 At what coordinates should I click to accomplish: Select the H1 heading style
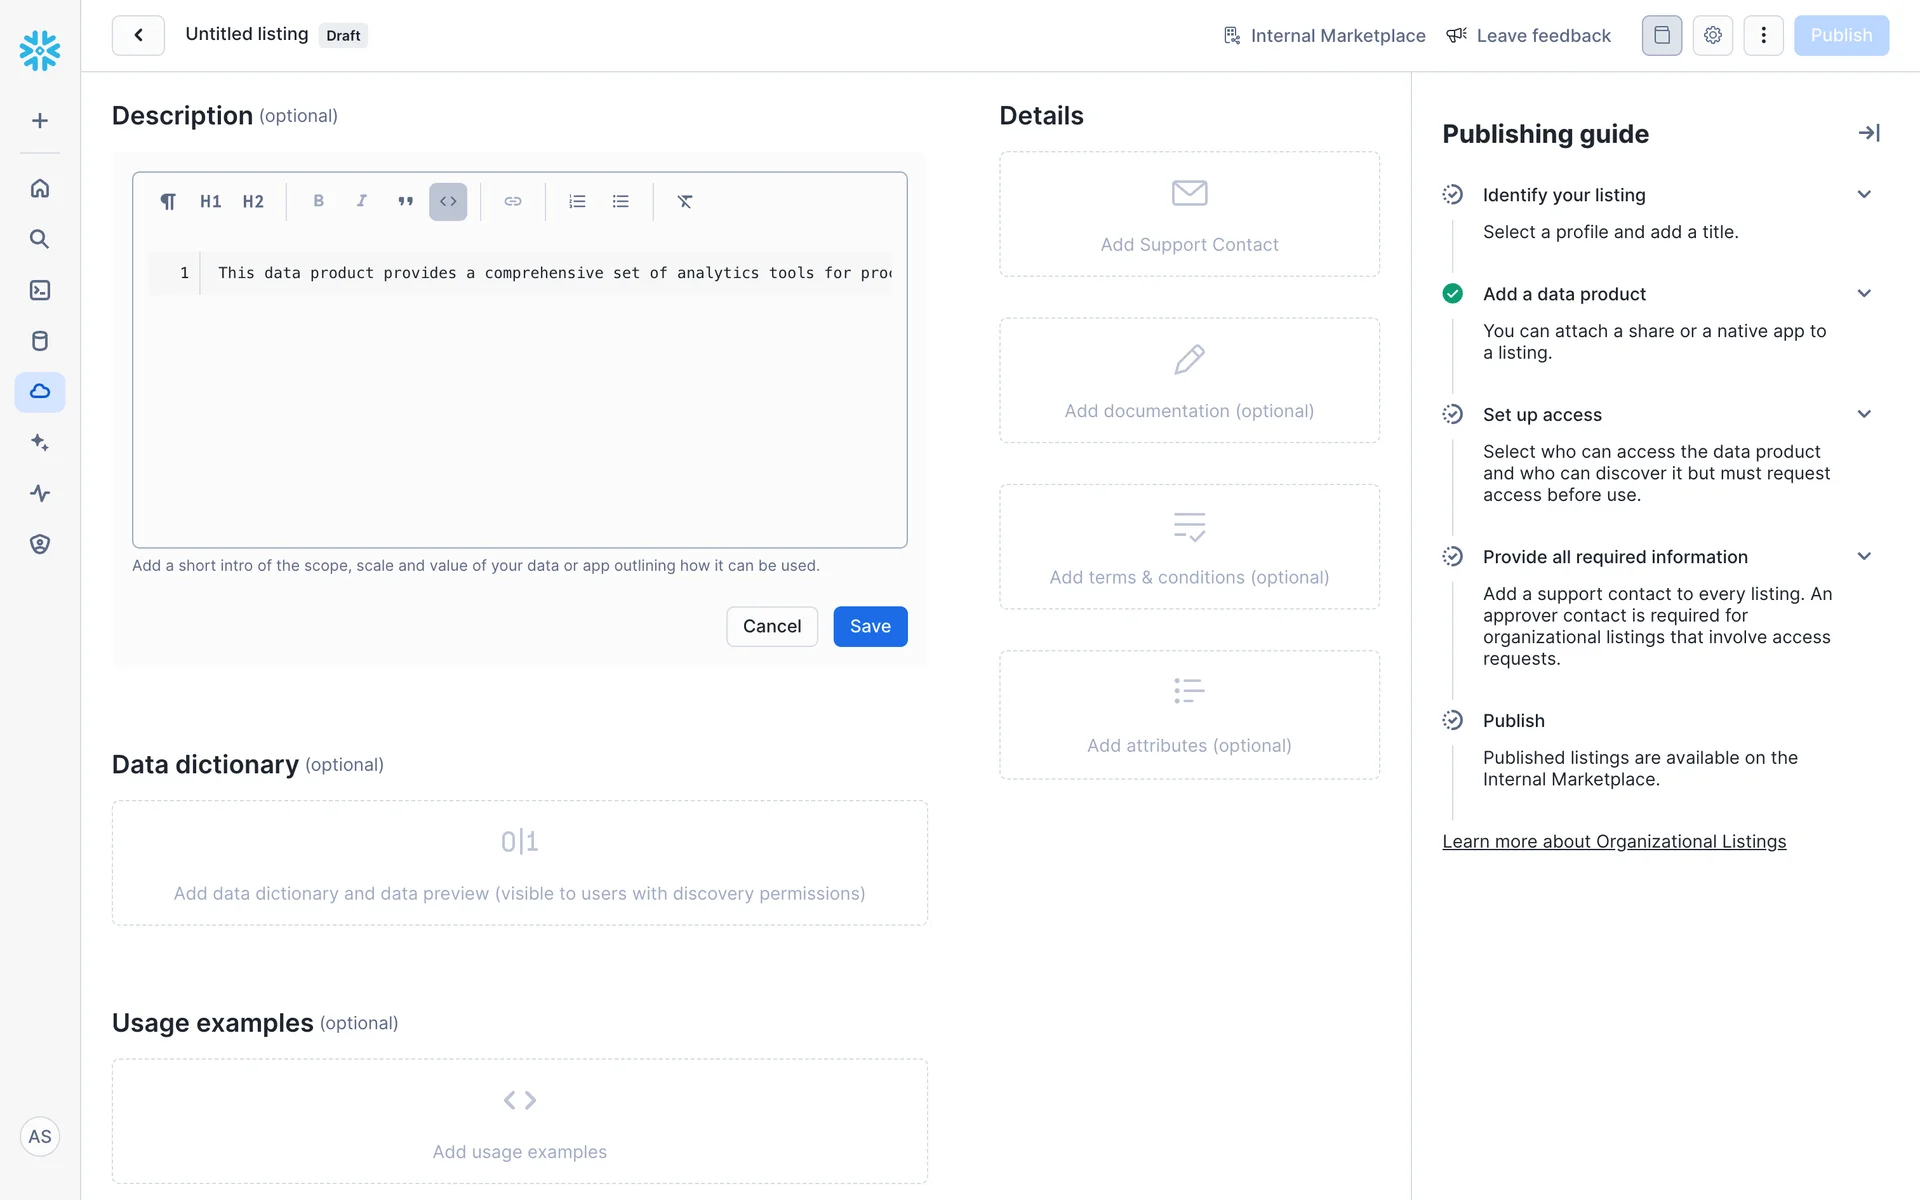(x=210, y=201)
